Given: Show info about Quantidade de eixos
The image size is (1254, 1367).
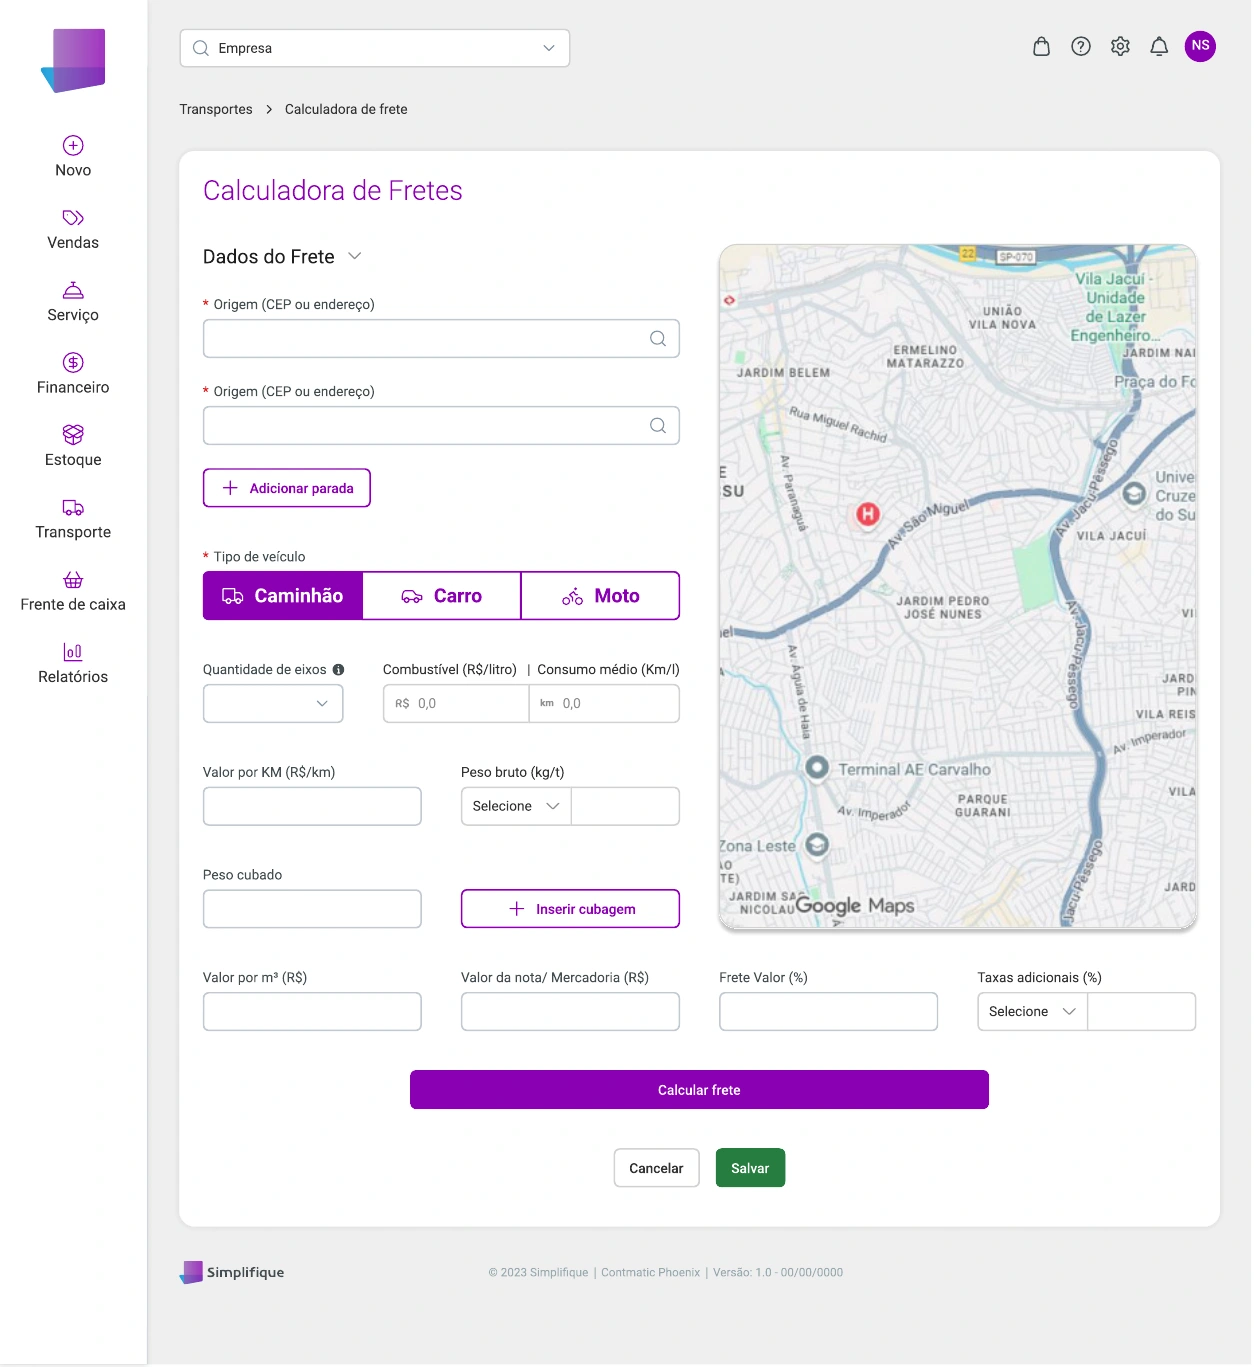Looking at the screenshot, I should (339, 670).
